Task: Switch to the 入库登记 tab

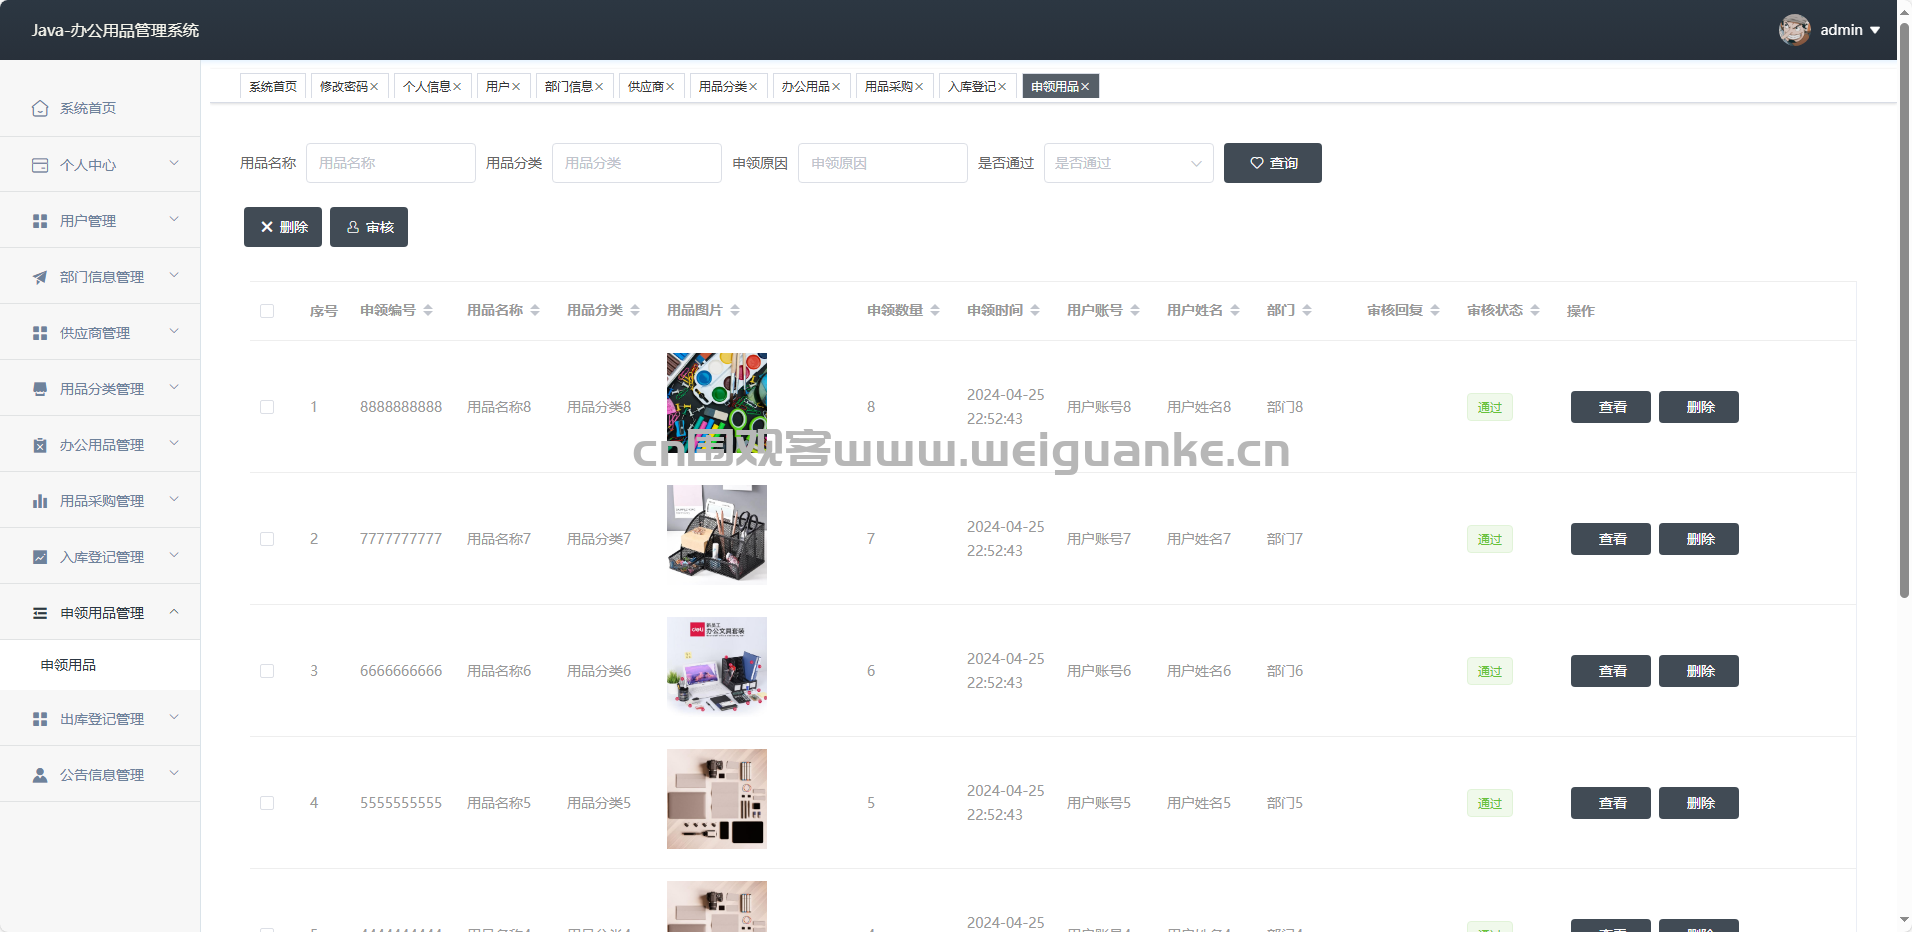Action: pos(971,87)
